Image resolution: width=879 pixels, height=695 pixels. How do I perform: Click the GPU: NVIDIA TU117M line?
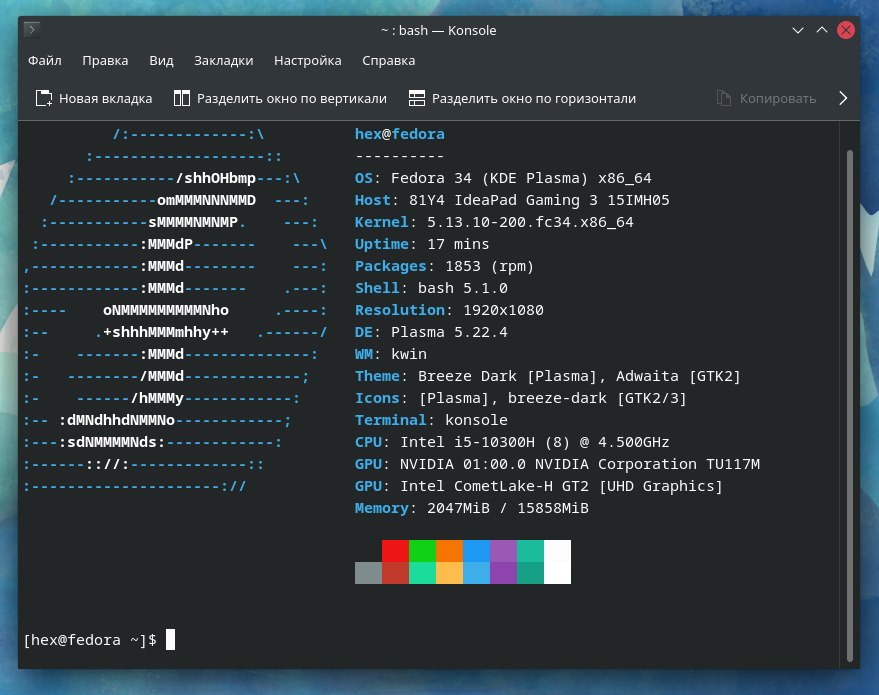[557, 464]
